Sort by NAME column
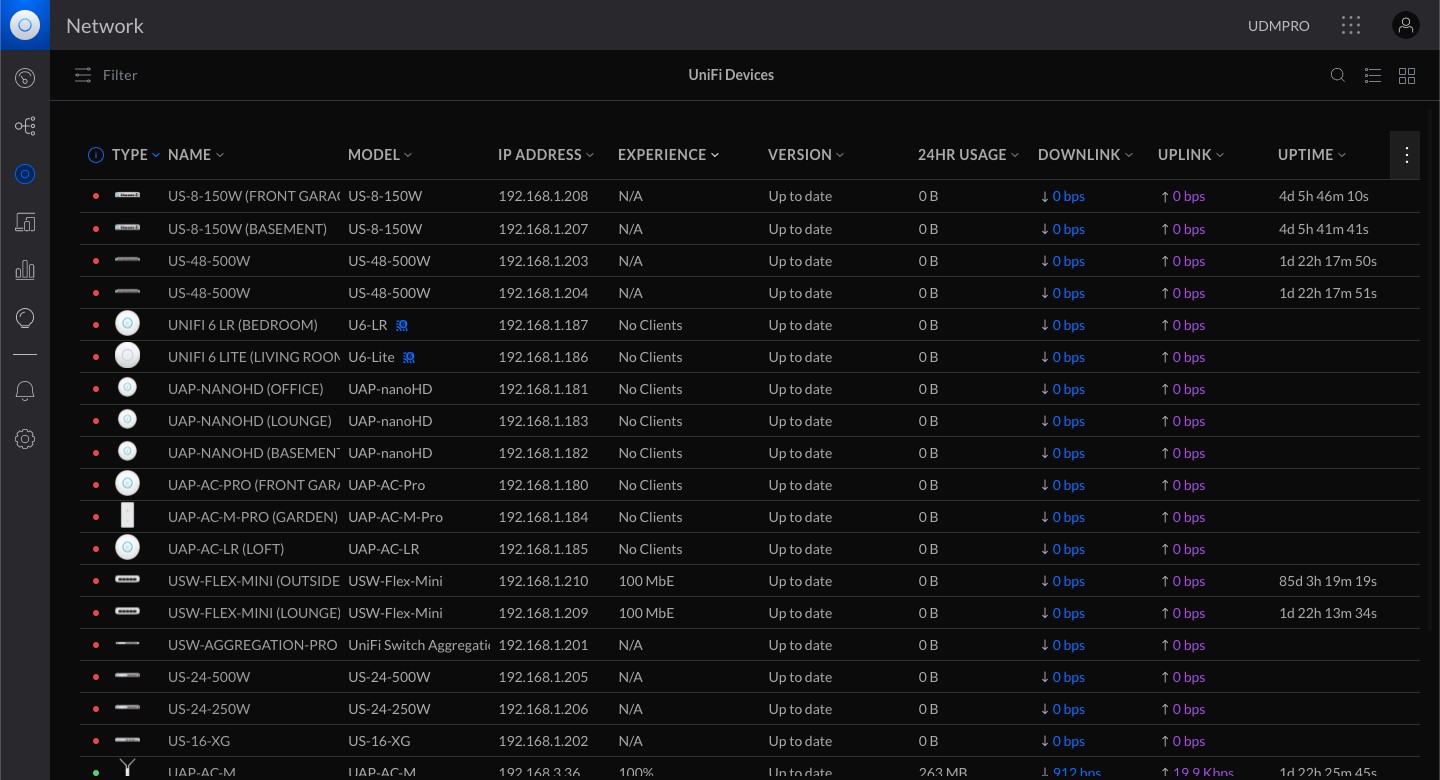The height and width of the screenshot is (780, 1440). [196, 155]
